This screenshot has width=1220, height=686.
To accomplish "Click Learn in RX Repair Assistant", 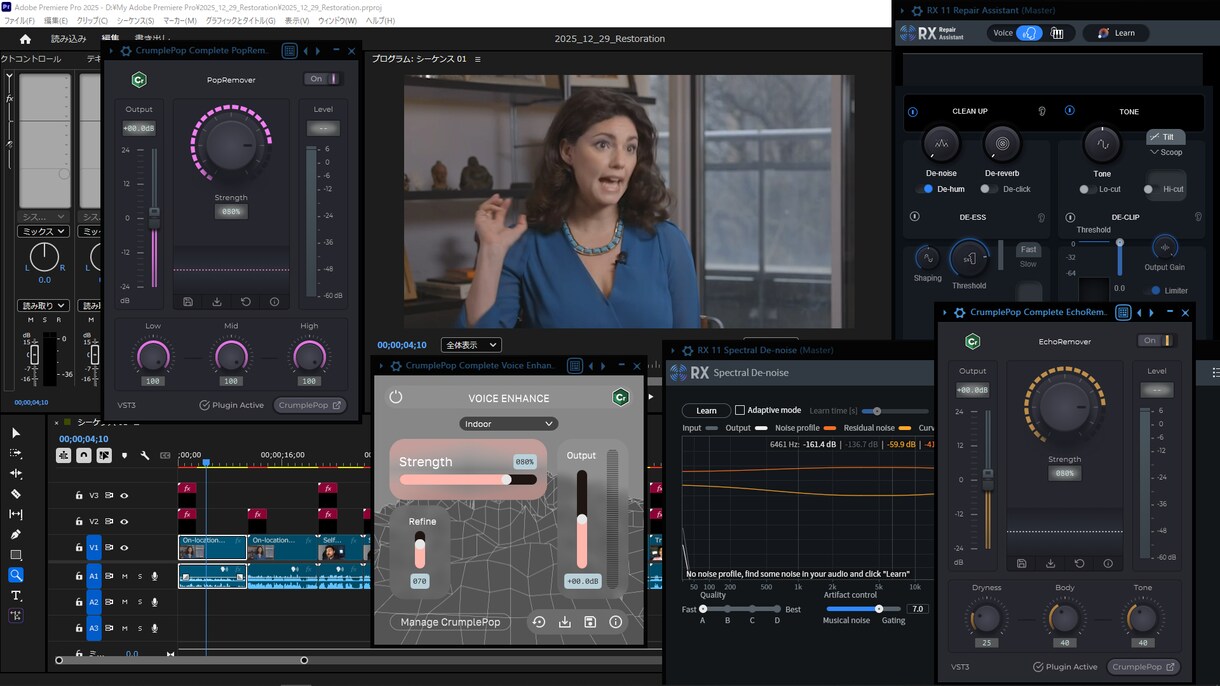I will [1116, 33].
